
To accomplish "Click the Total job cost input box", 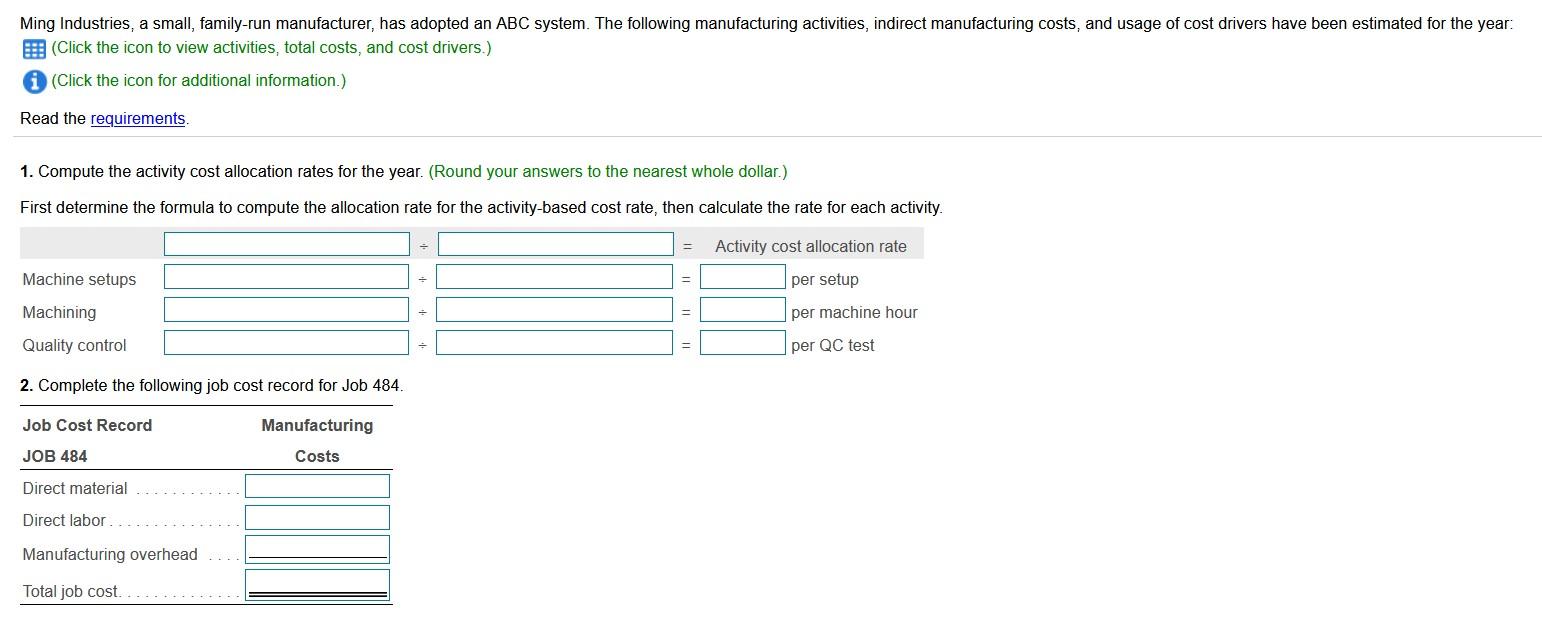I will (x=316, y=583).
